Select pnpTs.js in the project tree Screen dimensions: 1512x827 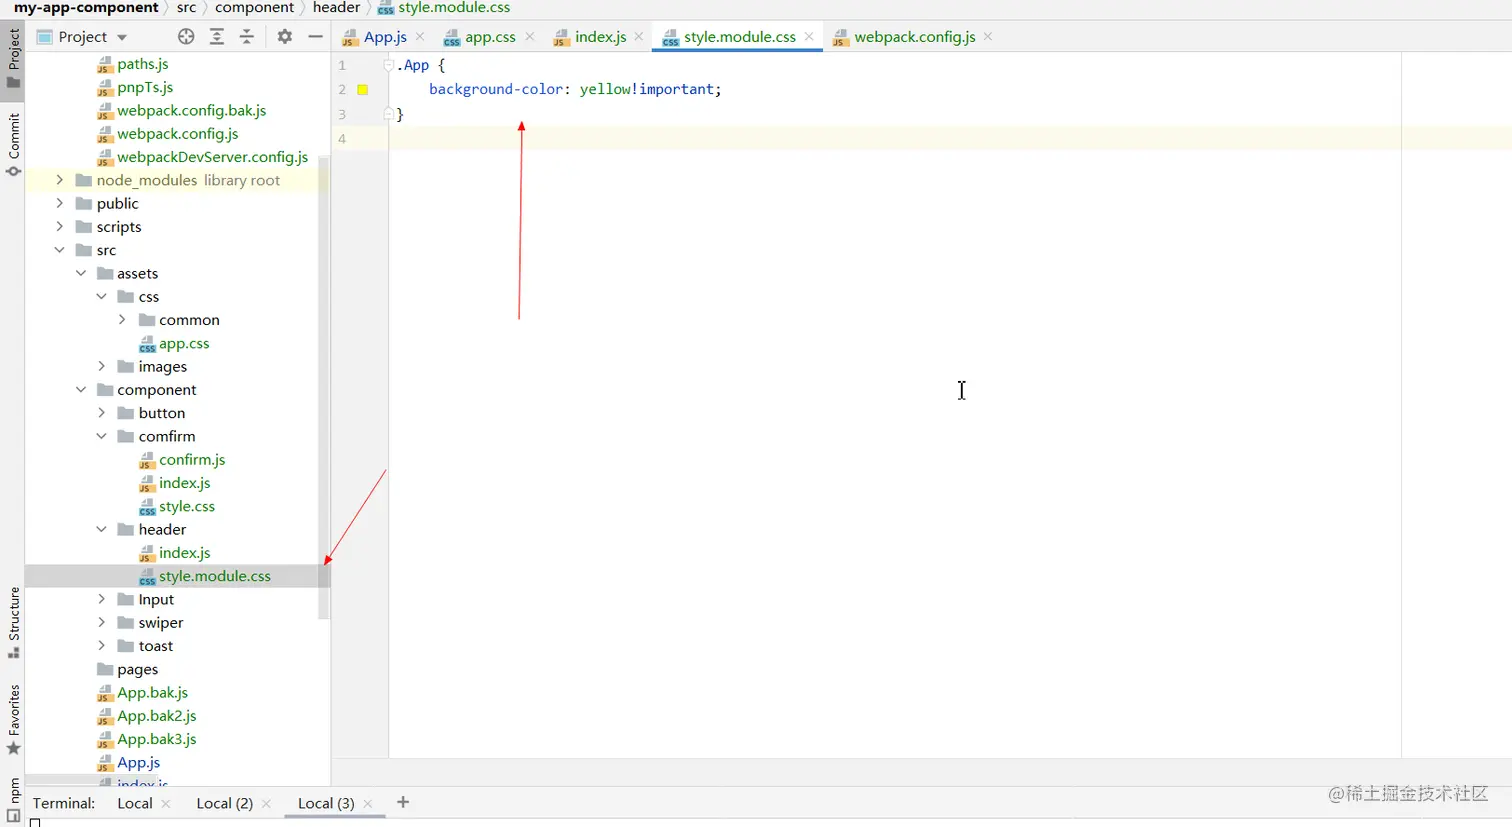point(145,87)
